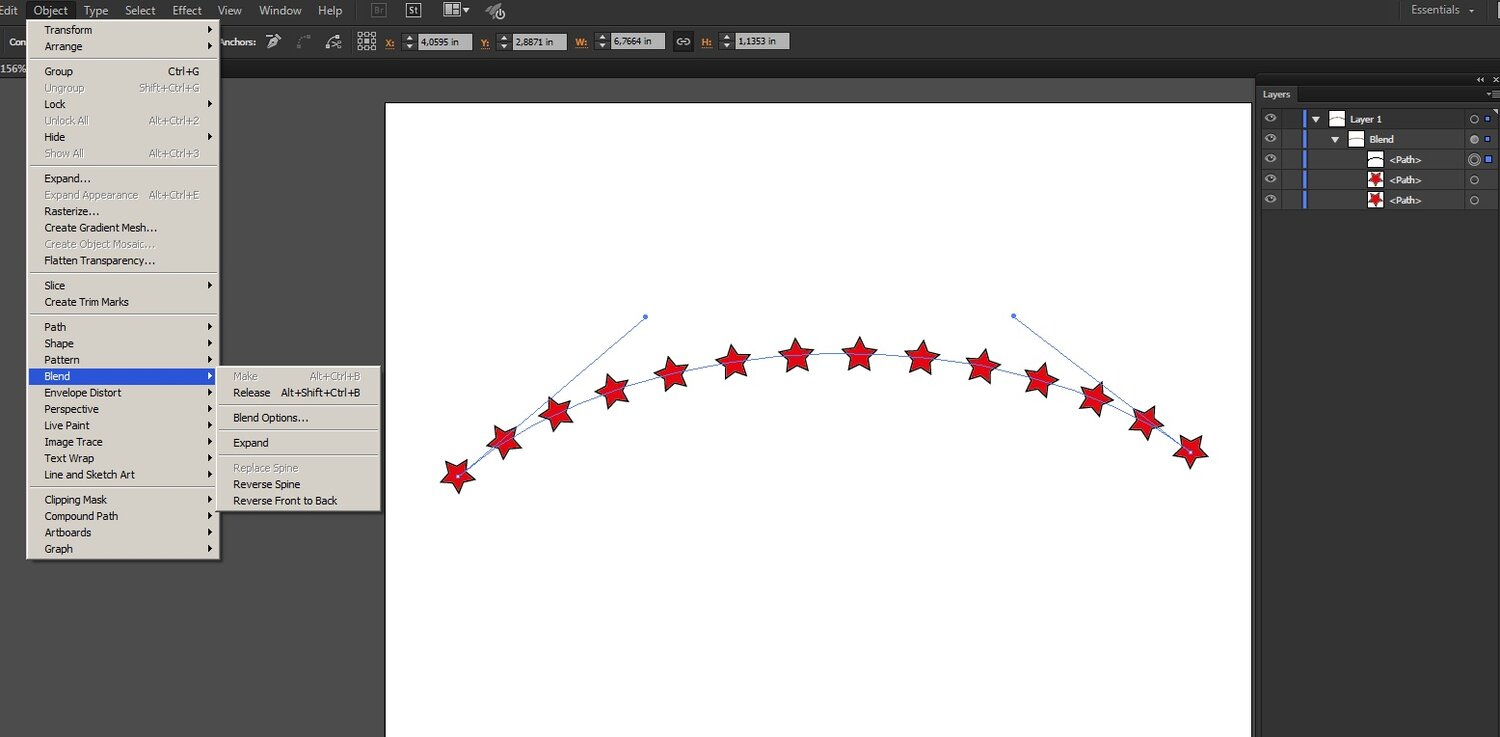Choose Reverse Front to Back

coord(298,501)
